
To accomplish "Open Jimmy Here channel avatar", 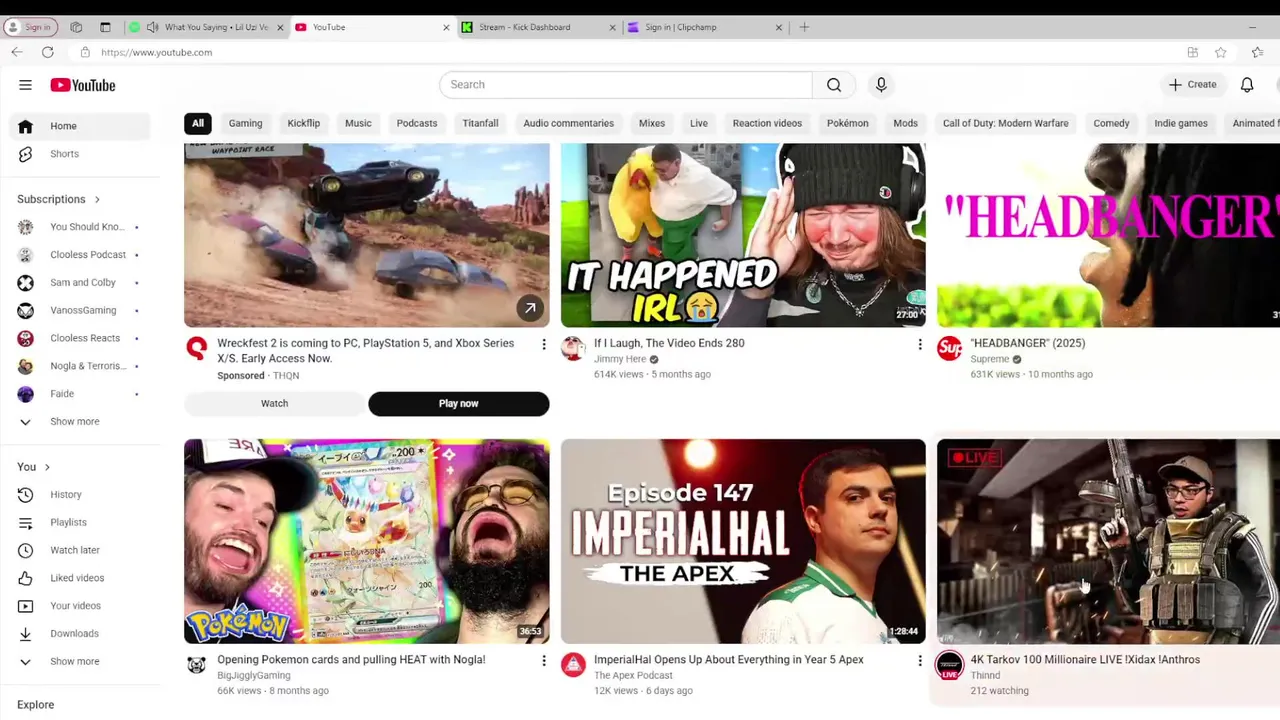I will click(x=573, y=348).
